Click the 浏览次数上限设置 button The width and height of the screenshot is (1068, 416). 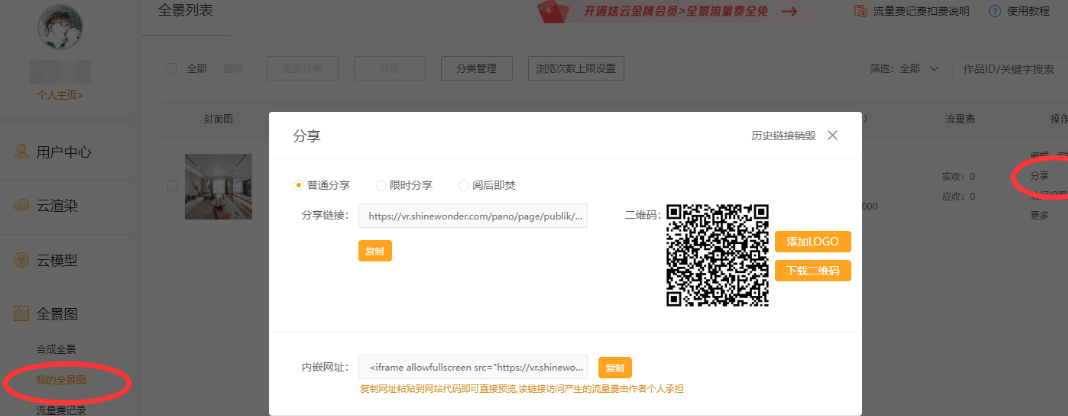(576, 69)
